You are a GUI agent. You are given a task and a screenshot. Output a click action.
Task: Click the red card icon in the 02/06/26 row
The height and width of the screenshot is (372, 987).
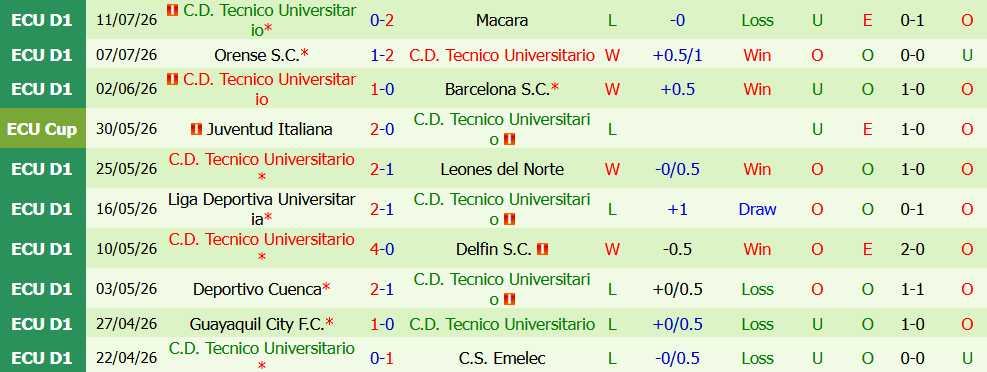[172, 79]
